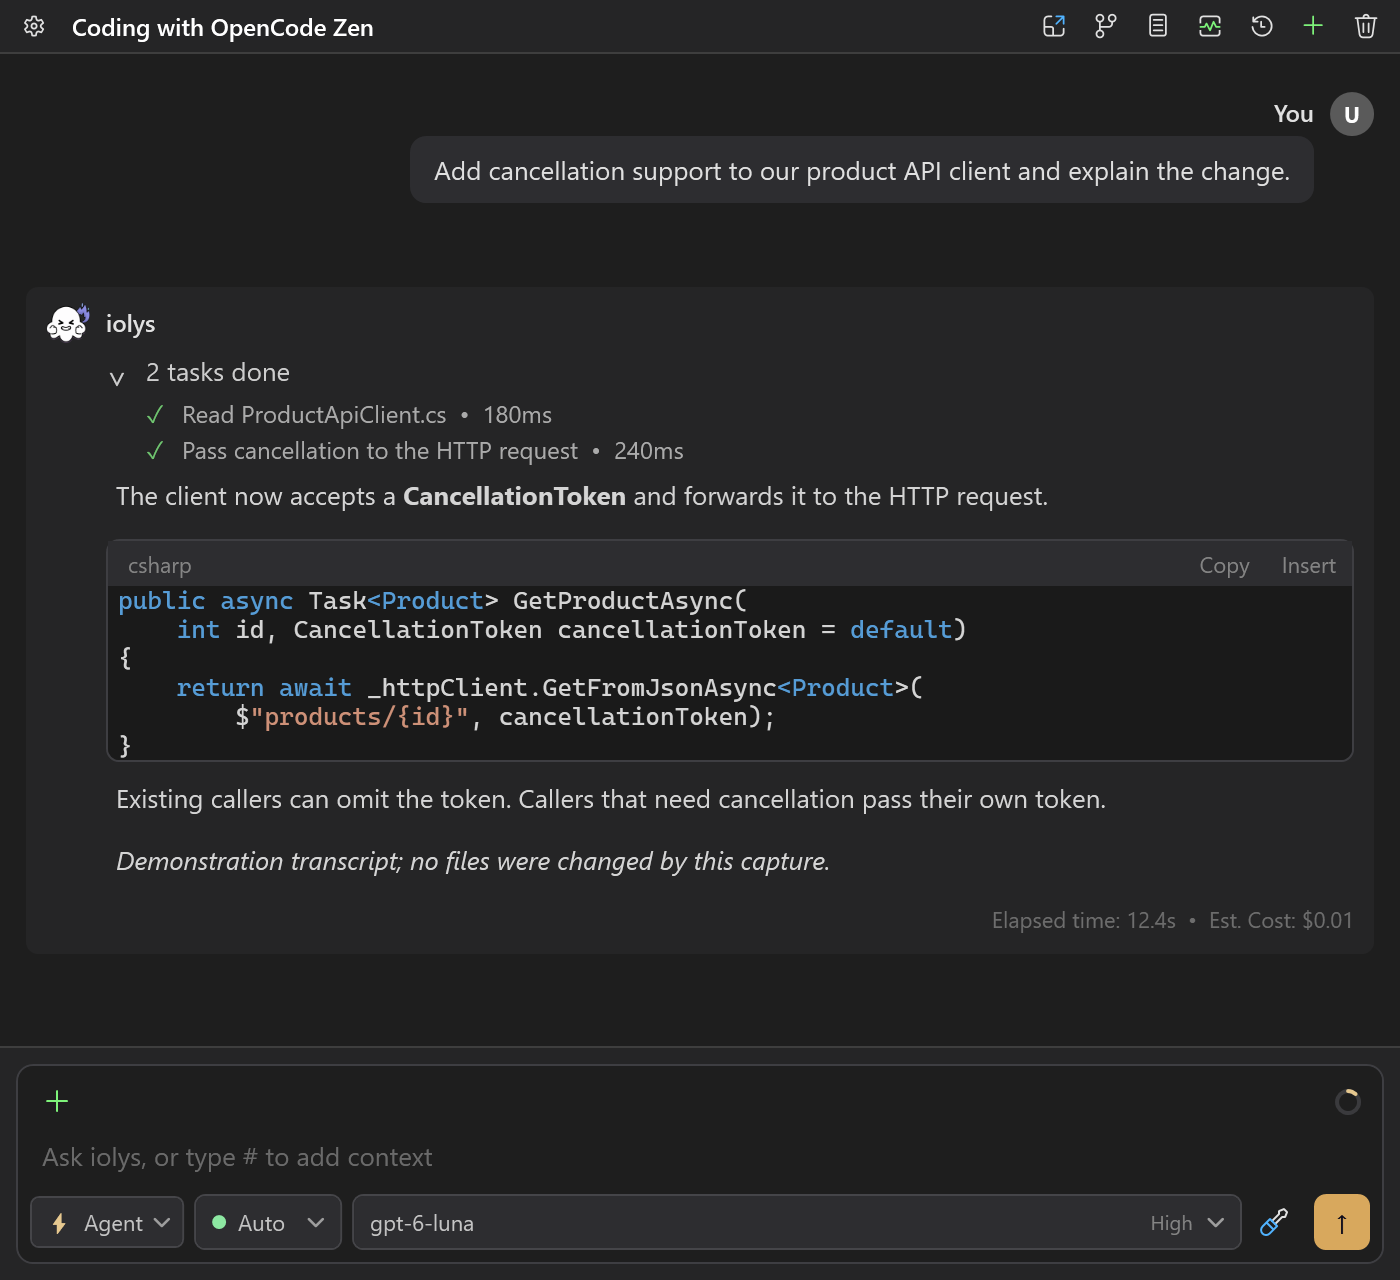Open settings gear beside the chat title
Viewport: 1400px width, 1280px height.
pos(34,27)
